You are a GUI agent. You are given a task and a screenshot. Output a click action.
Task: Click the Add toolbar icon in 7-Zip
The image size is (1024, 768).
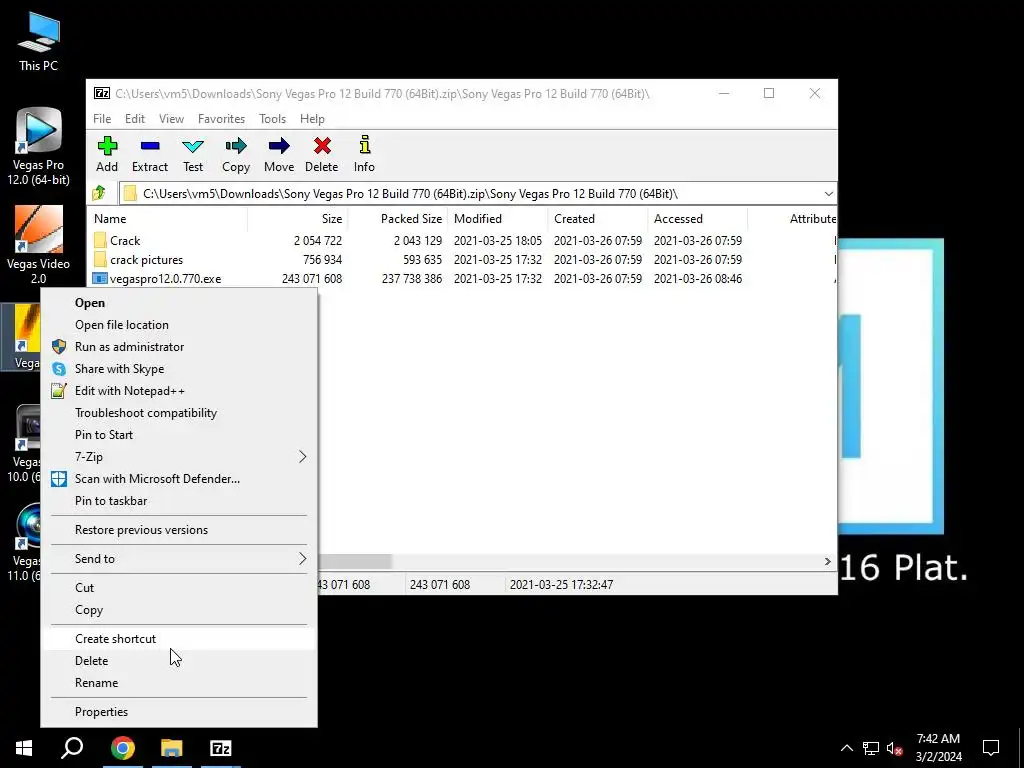point(107,146)
